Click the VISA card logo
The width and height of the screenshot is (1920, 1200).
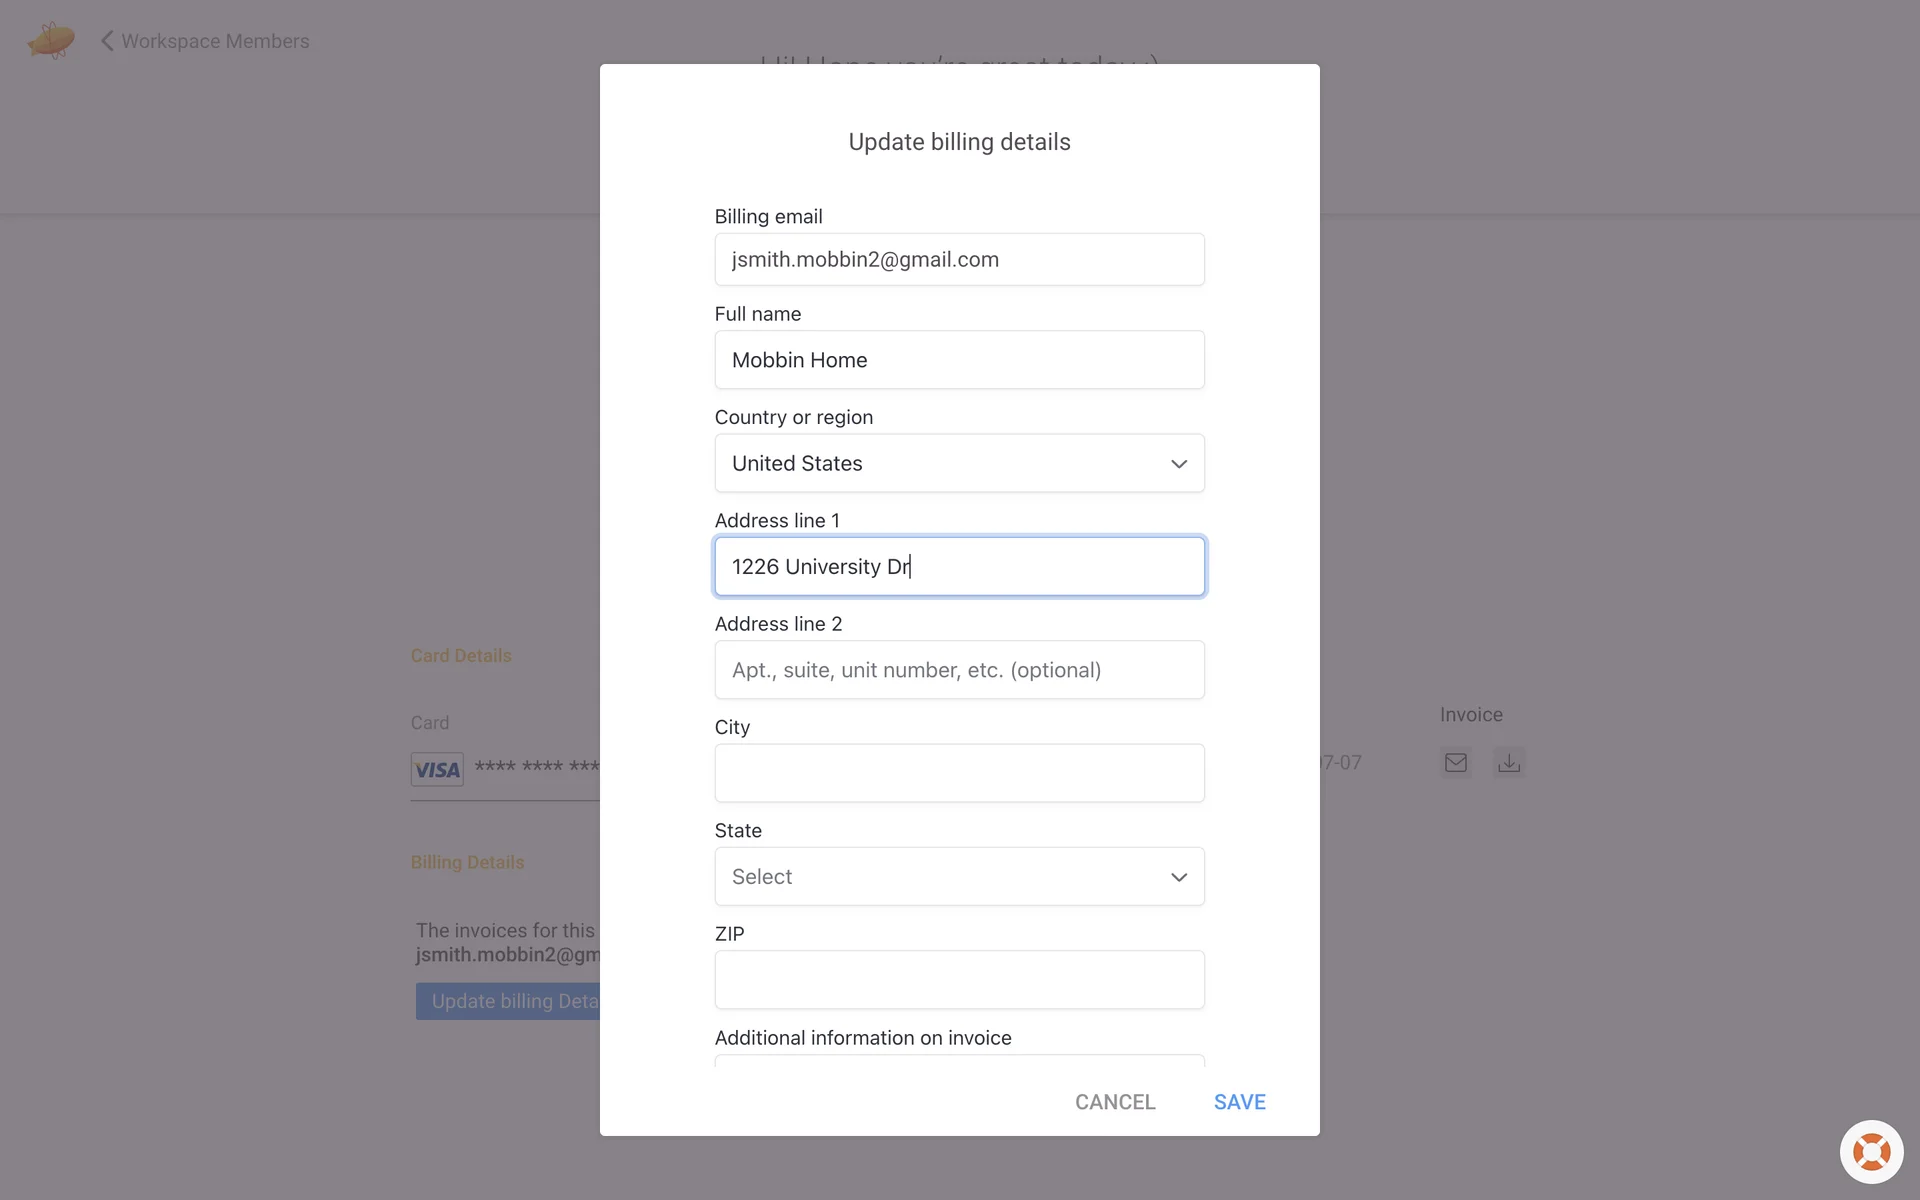coord(437,769)
